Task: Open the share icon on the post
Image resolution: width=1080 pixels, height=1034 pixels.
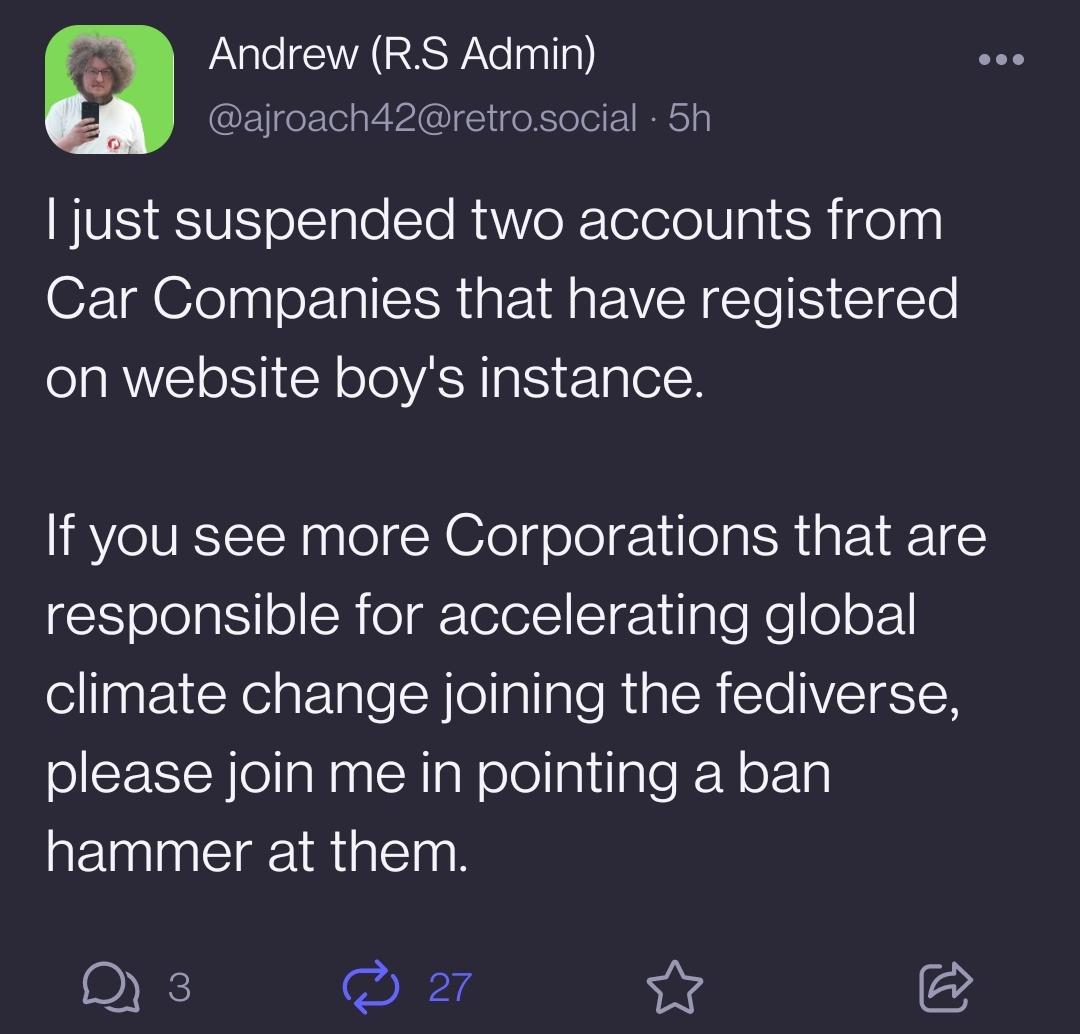Action: tap(944, 987)
